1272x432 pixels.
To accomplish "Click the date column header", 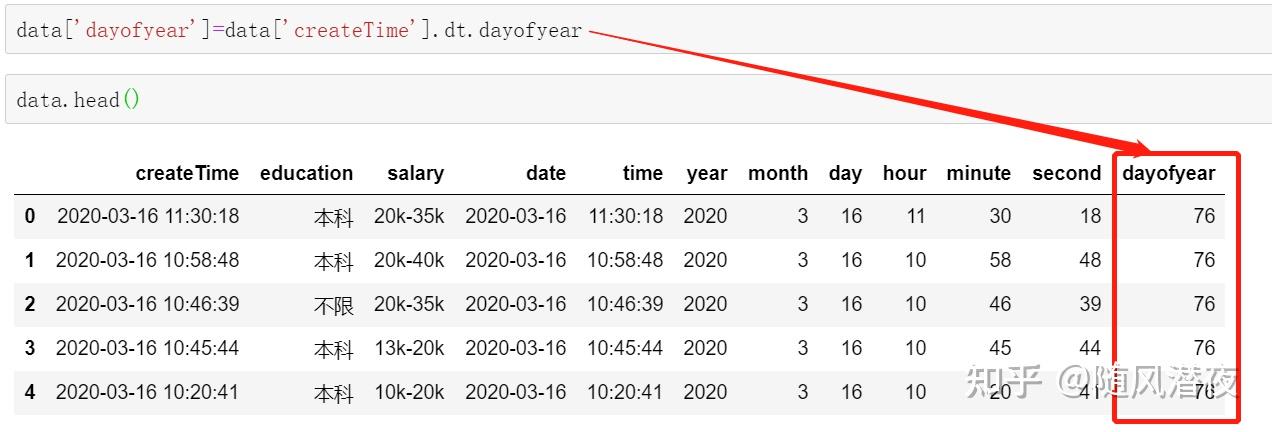I will point(546,173).
